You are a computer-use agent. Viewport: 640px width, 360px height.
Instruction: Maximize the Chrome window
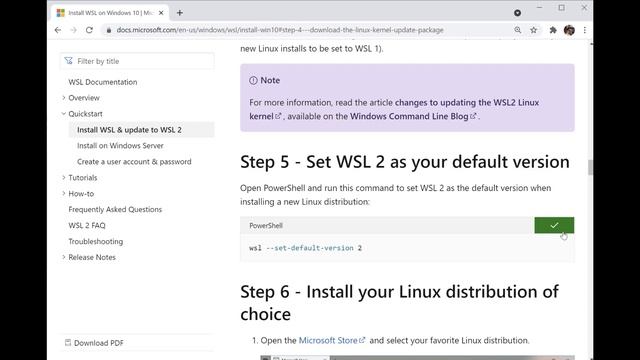click(x=562, y=7)
